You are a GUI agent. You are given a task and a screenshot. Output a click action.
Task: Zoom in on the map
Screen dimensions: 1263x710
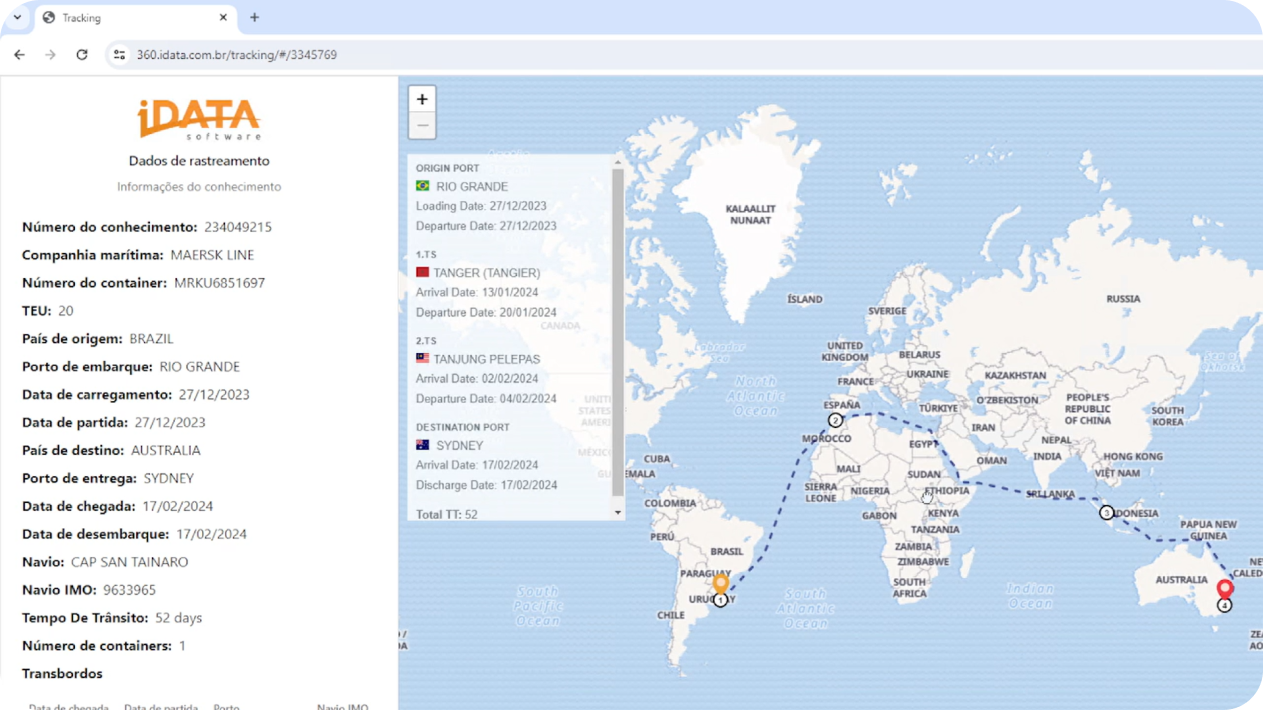pos(422,99)
